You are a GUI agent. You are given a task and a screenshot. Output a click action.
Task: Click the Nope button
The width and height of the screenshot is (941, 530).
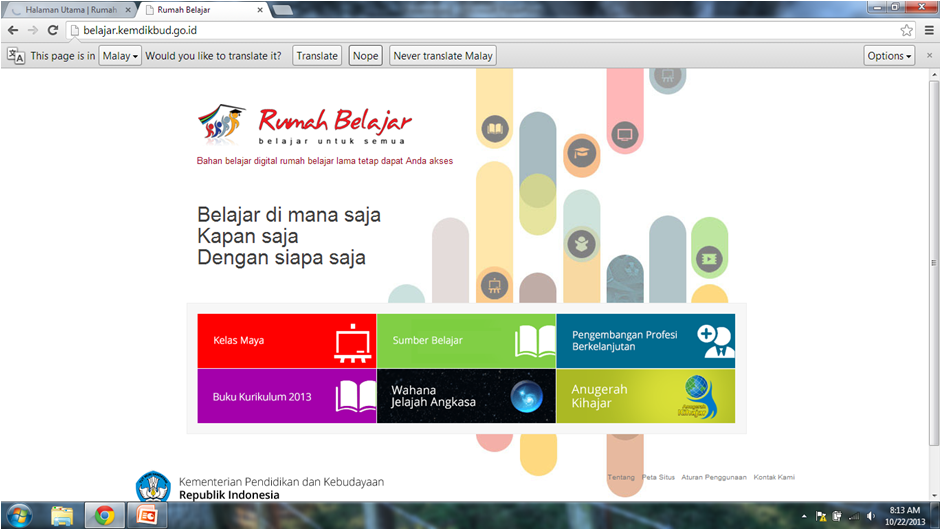pos(365,56)
